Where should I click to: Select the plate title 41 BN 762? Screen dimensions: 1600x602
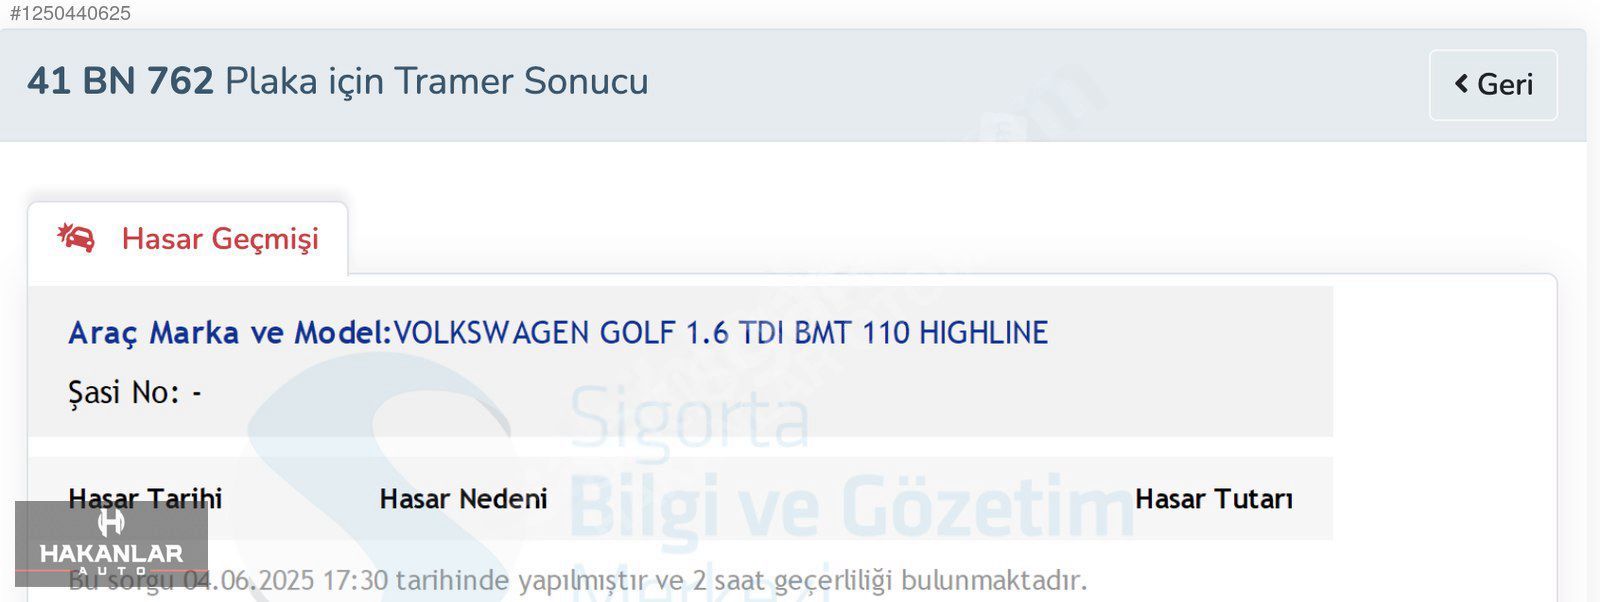(120, 81)
